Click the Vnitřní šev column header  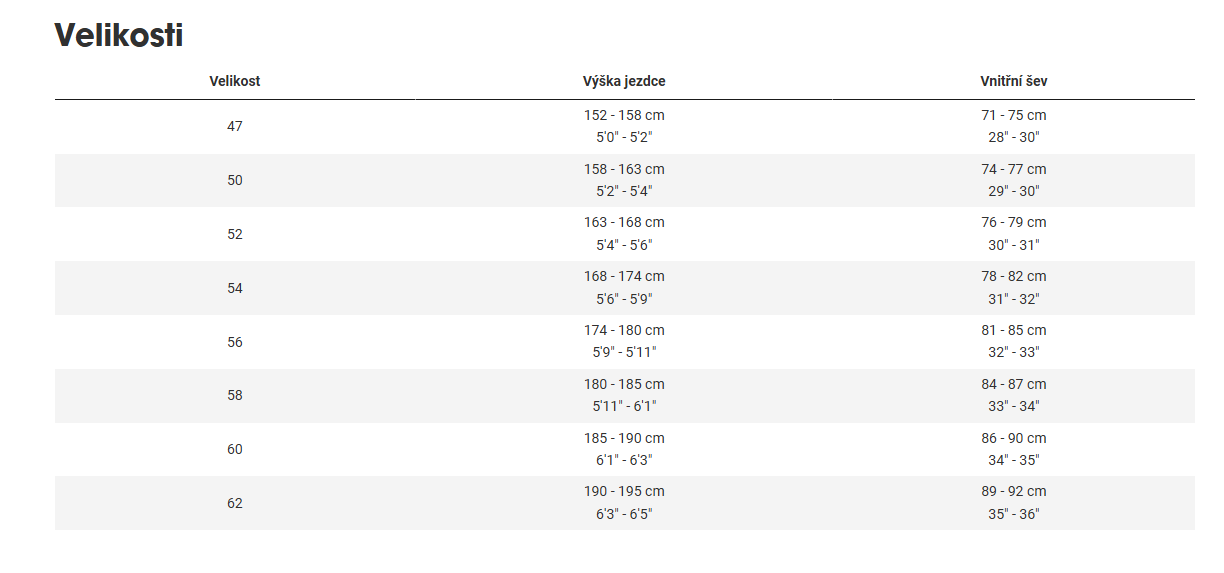click(x=1013, y=81)
